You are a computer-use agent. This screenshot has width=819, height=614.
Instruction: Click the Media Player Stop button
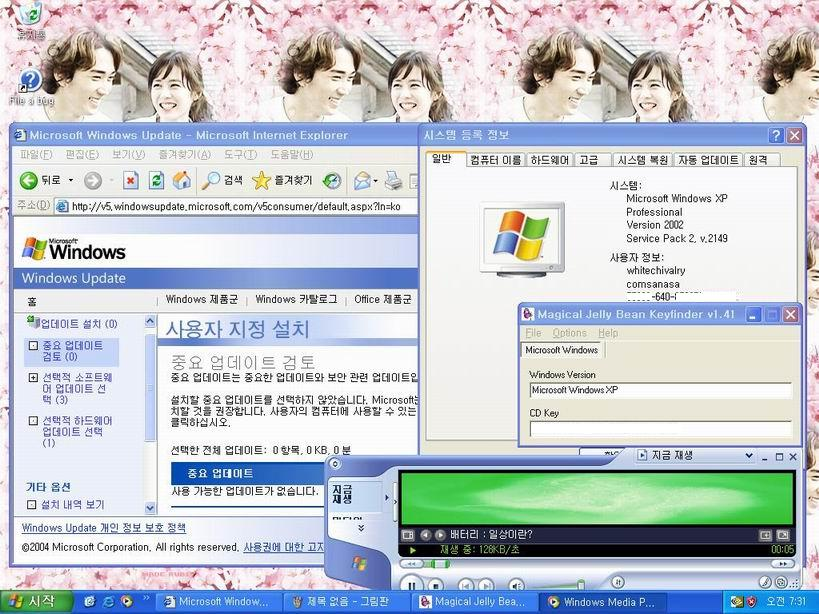point(435,585)
